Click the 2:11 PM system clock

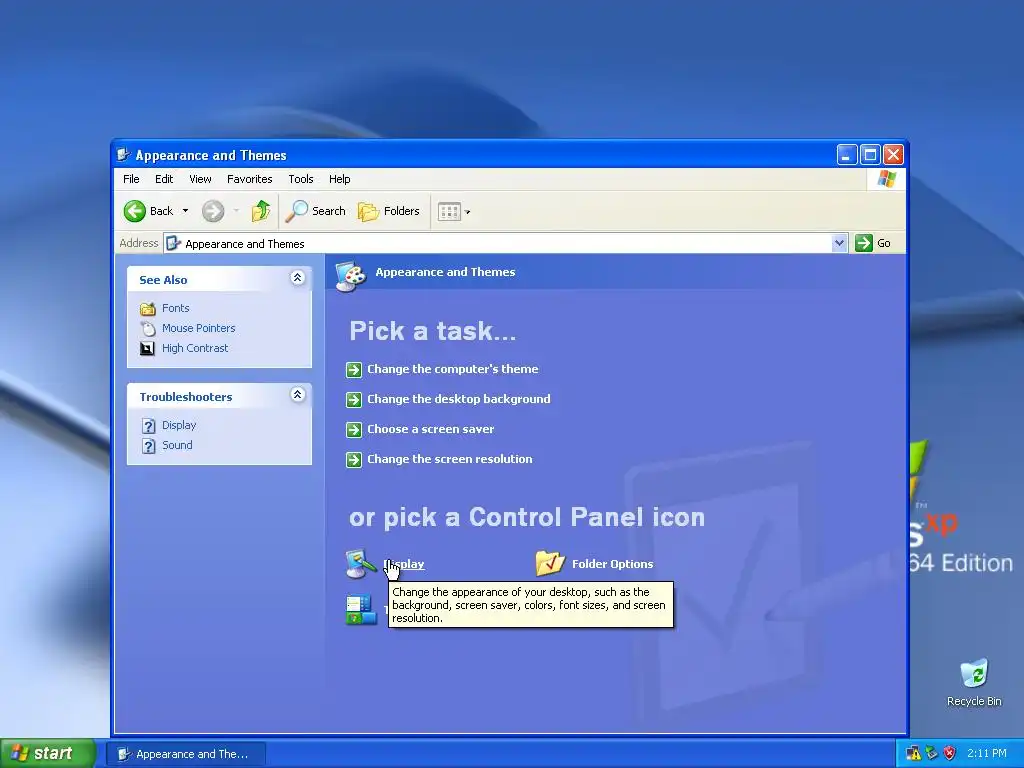coord(987,754)
